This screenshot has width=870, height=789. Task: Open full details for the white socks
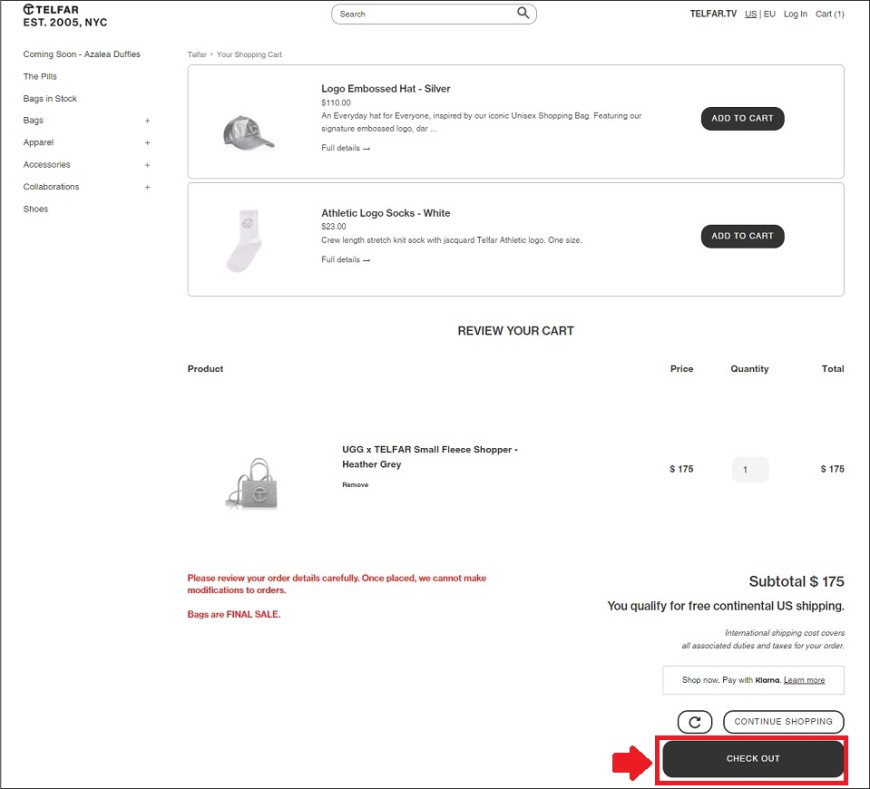click(345, 260)
